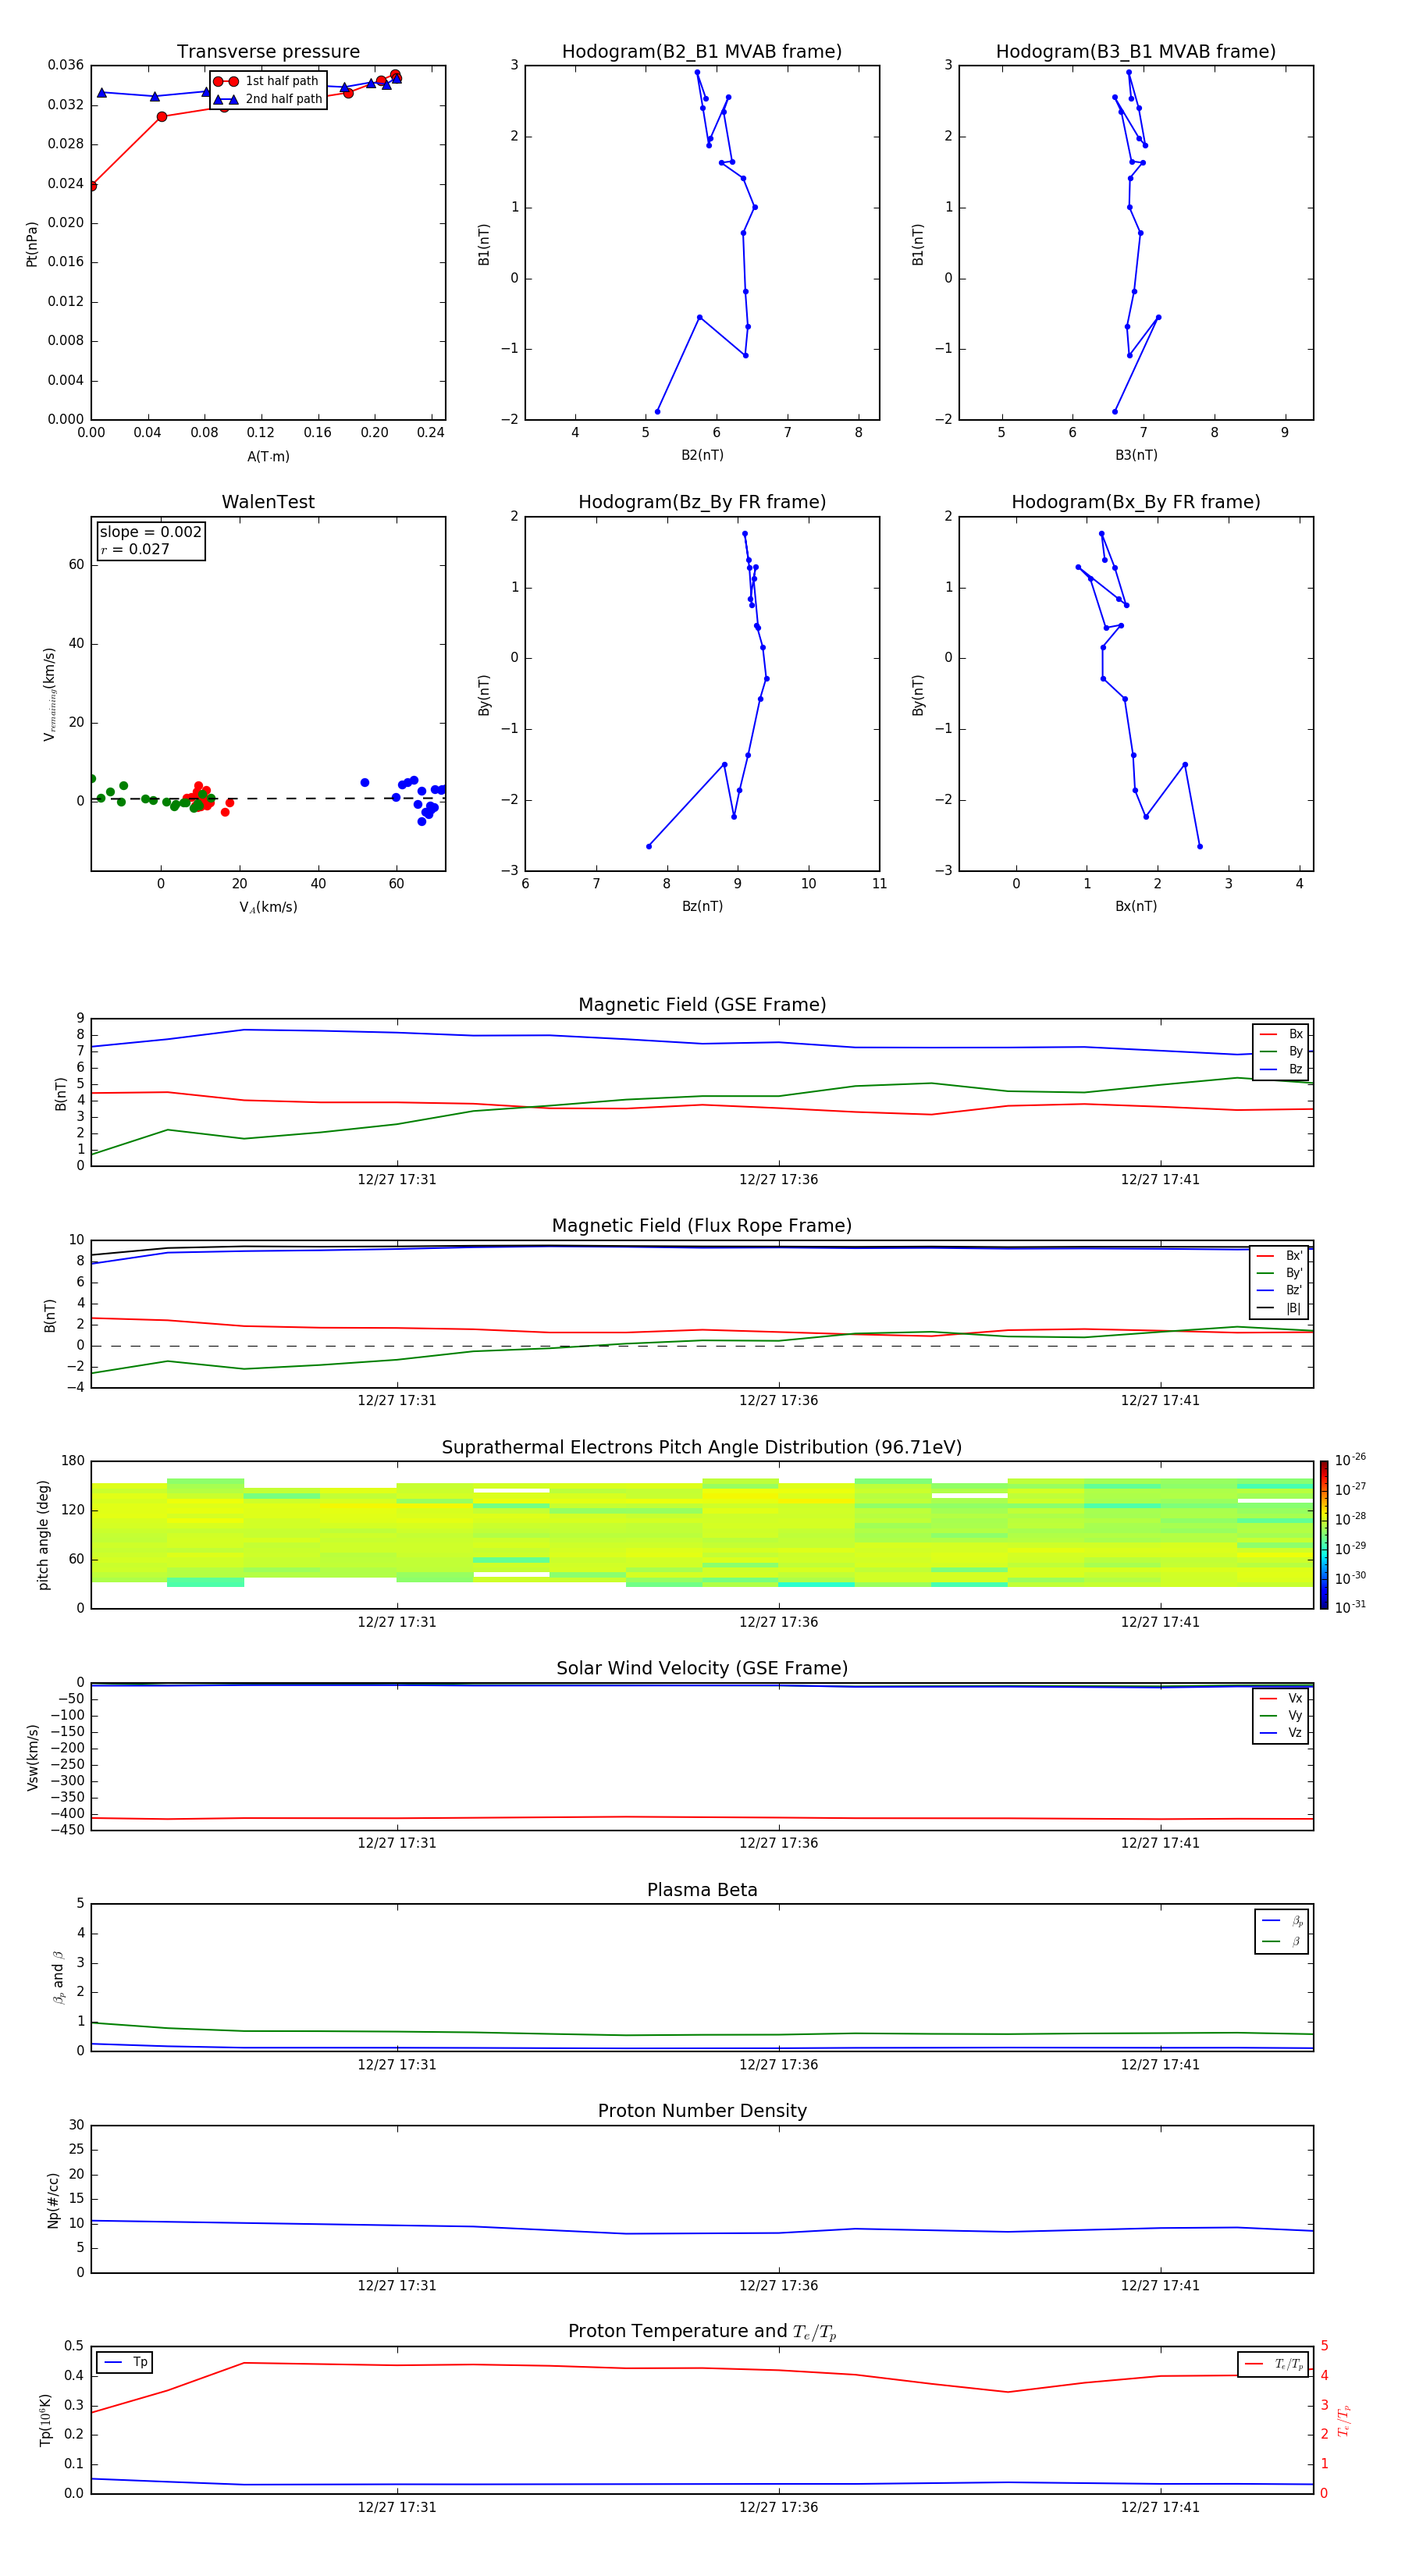The image size is (1405, 2576).
Task: Click the 'Np(#/cc)' y-axis label
Action: [x=53, y=2200]
